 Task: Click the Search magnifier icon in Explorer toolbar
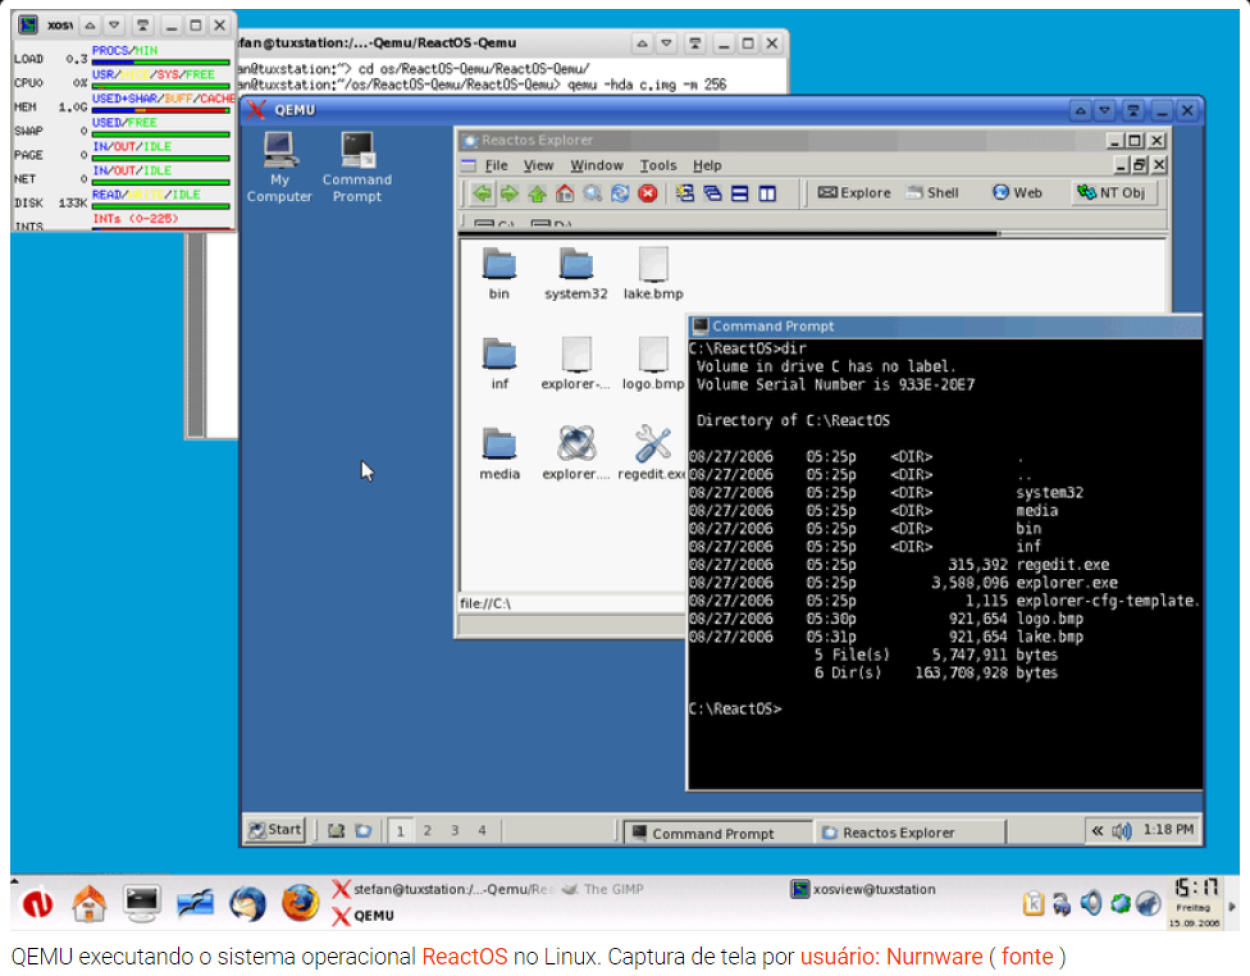pos(592,193)
